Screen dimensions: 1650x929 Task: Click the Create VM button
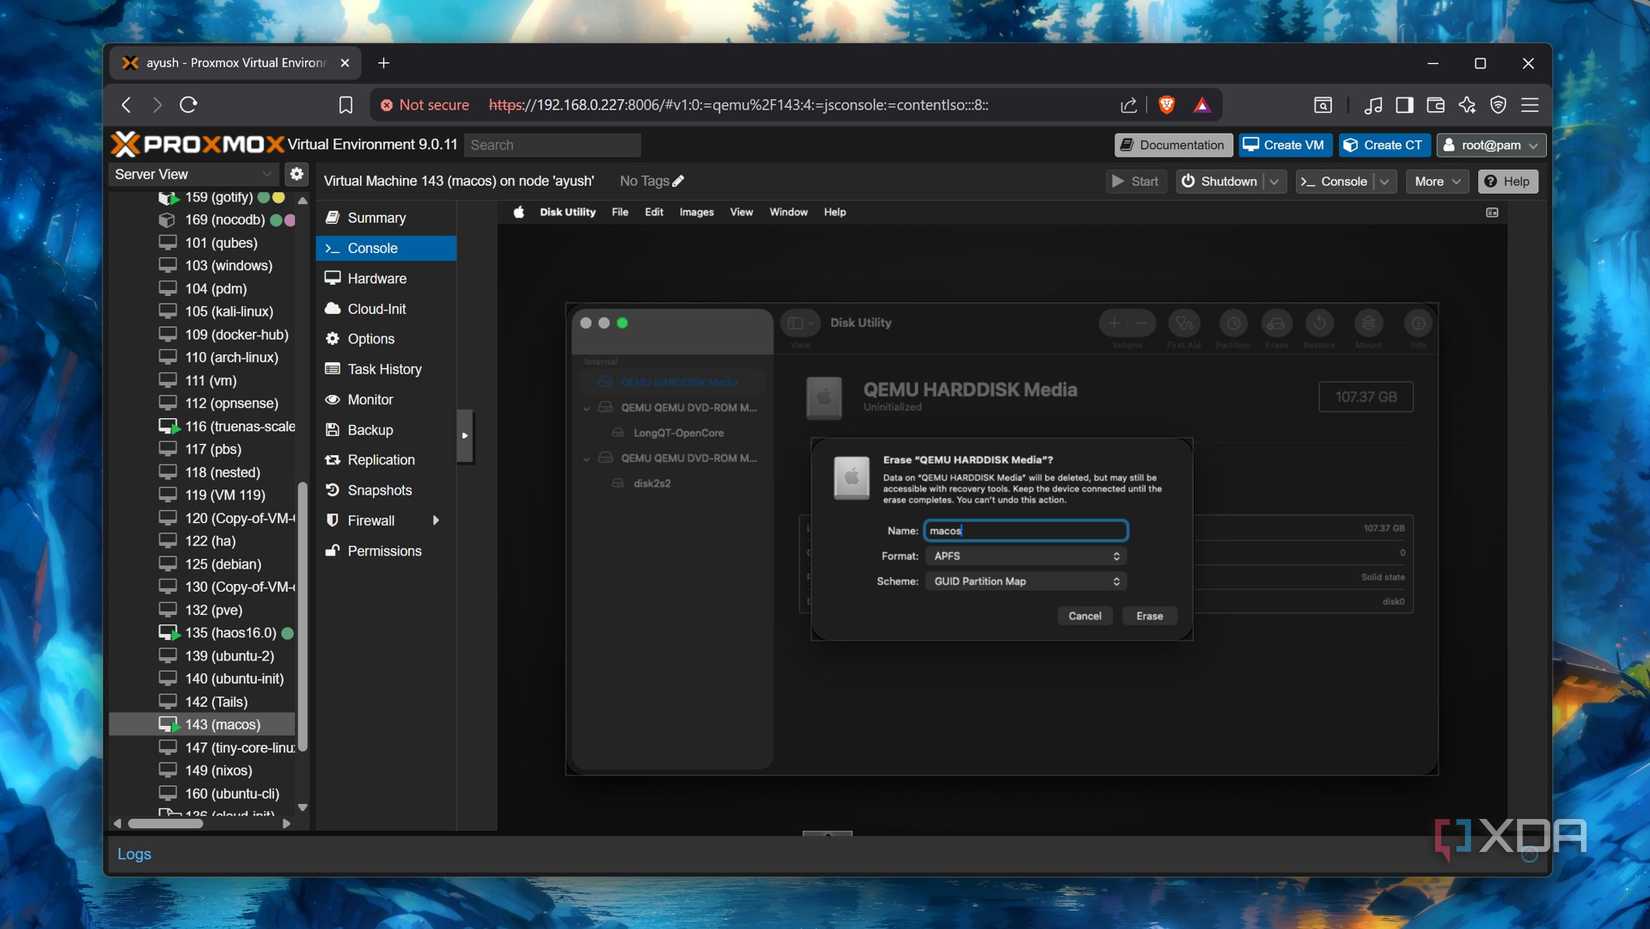click(x=1284, y=145)
